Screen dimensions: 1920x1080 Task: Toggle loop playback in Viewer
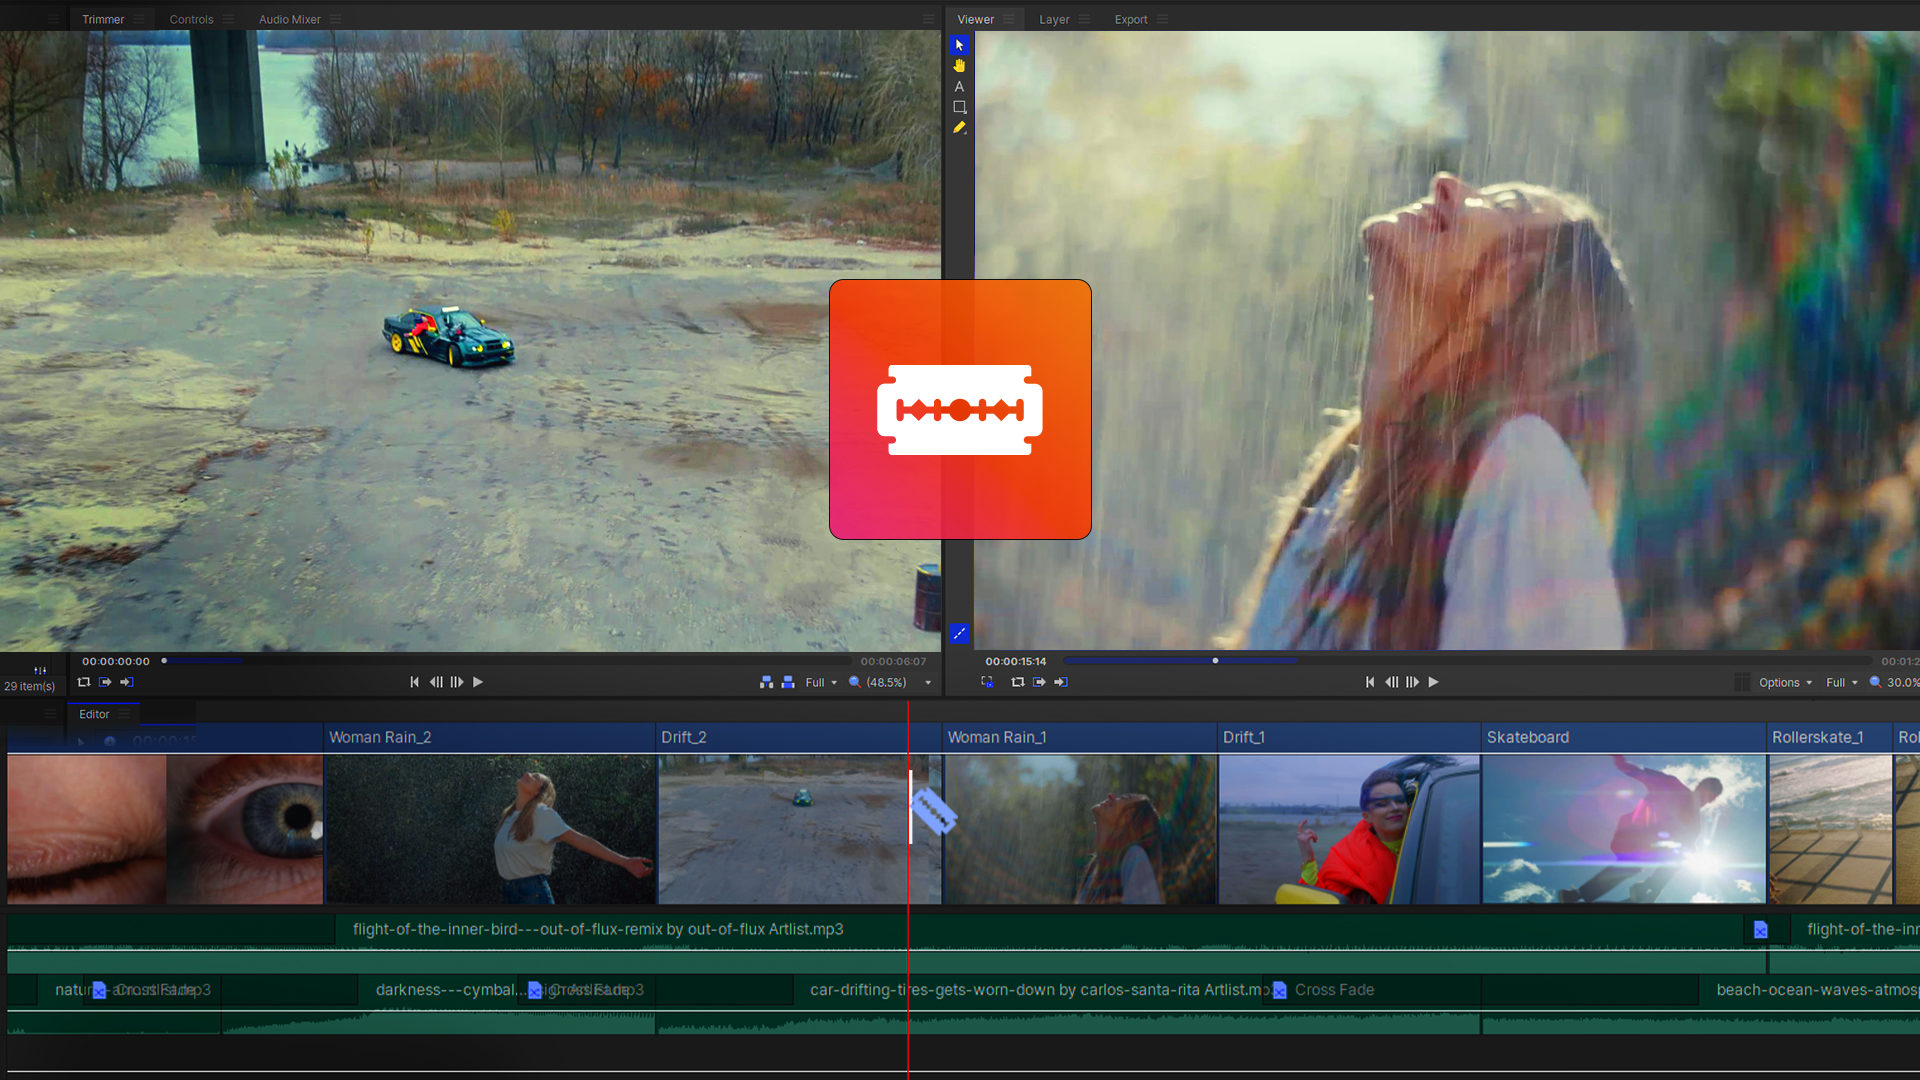point(1018,682)
